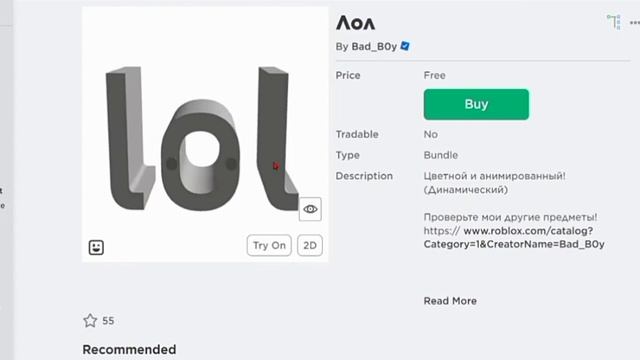640x360 pixels.
Task: Click the Tradable value No
Action: coord(431,134)
